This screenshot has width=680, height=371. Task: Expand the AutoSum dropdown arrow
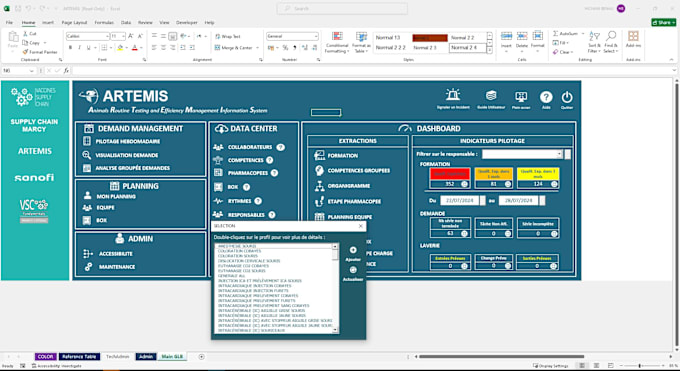coord(582,33)
